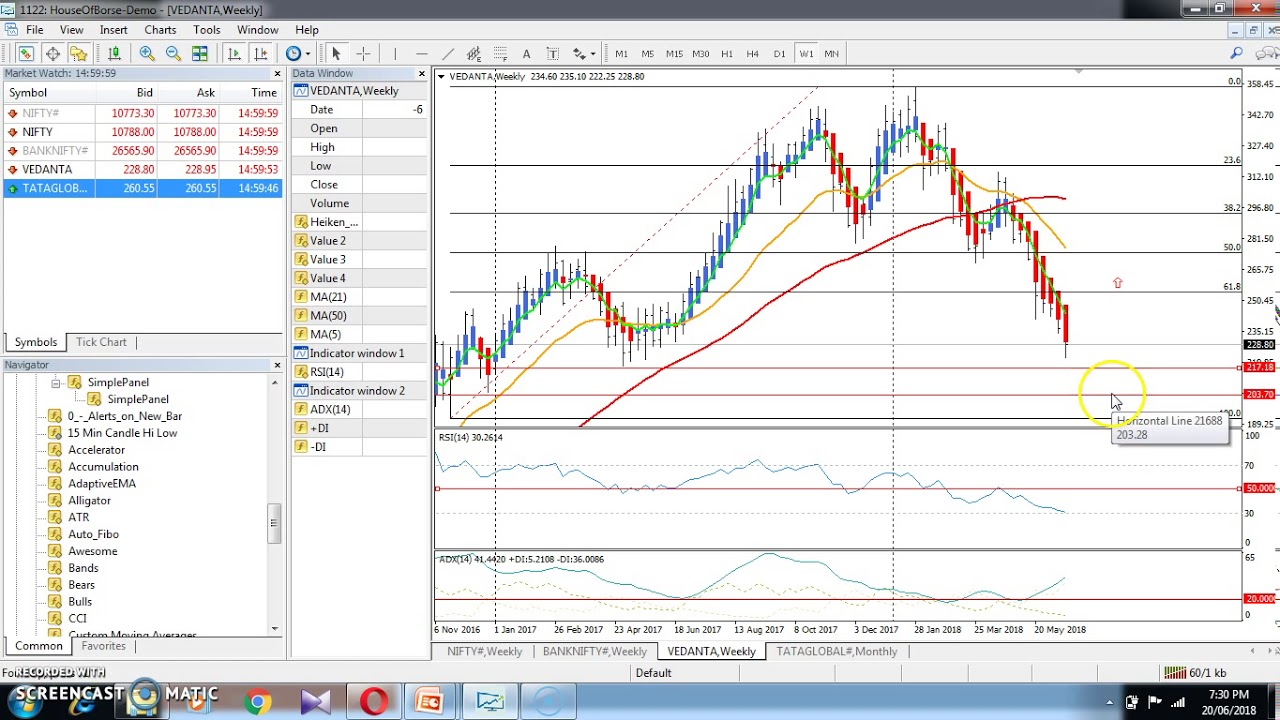Open the Tick Chart tab
The width and height of the screenshot is (1280, 720).
101,342
